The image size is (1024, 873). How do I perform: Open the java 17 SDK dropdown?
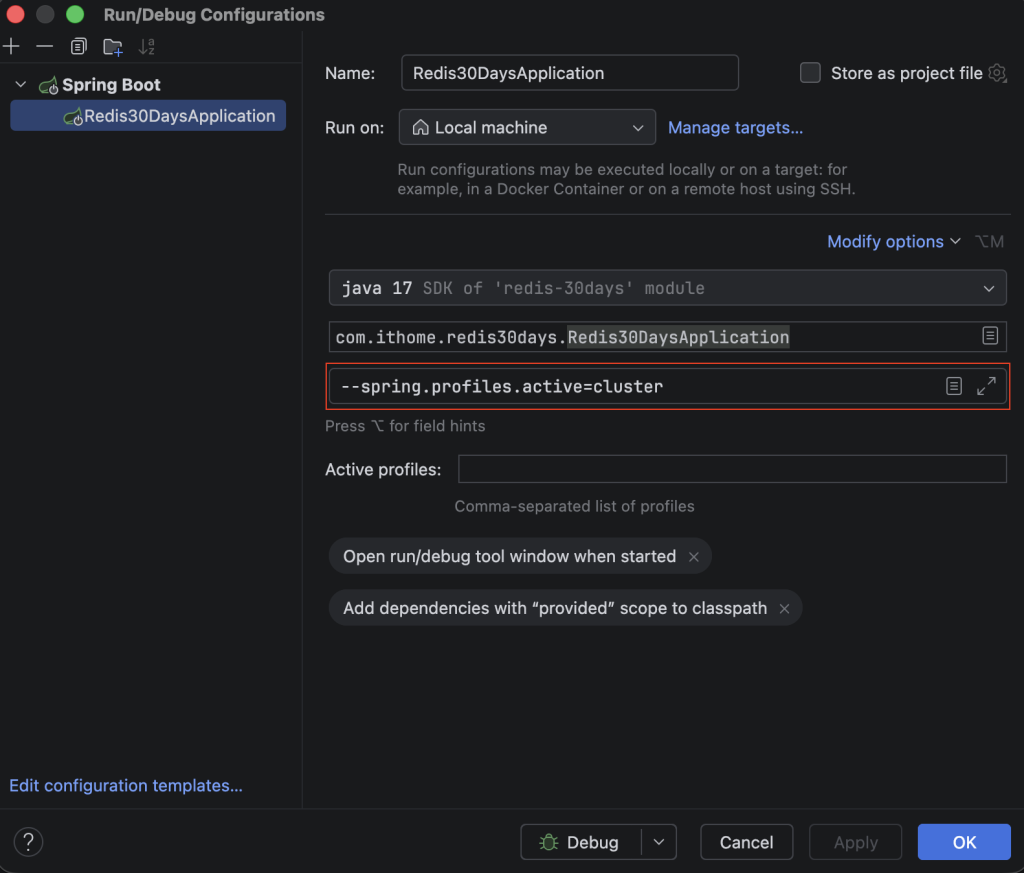tap(667, 288)
